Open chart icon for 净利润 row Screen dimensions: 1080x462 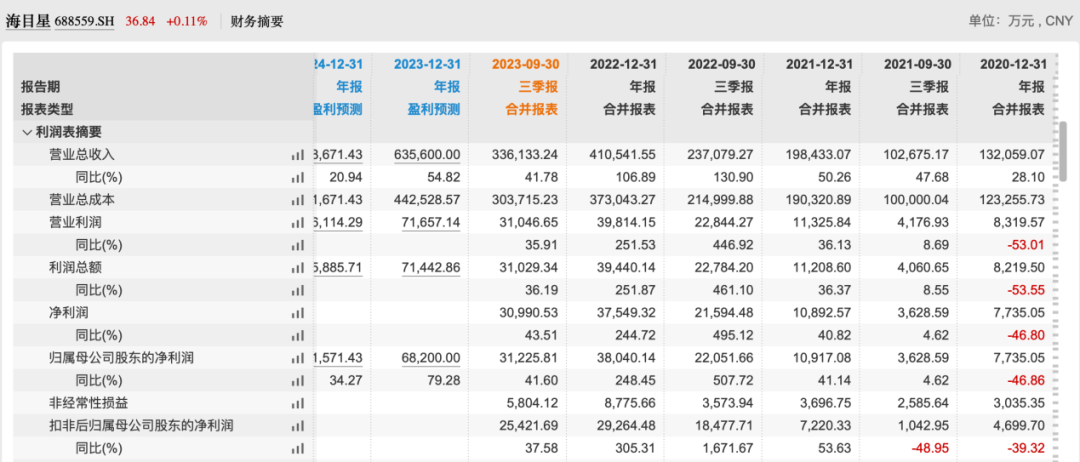[298, 313]
